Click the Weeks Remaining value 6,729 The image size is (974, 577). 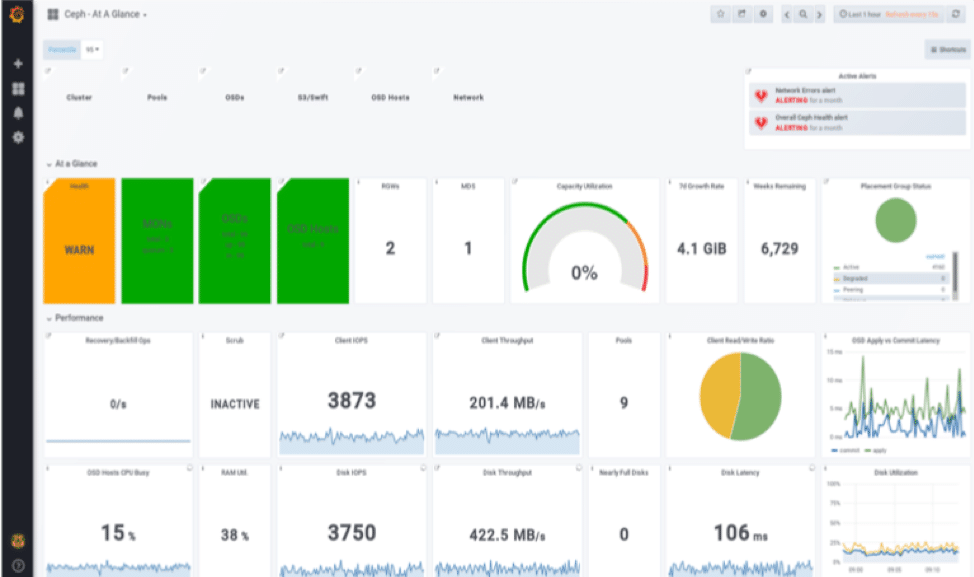pyautogui.click(x=780, y=249)
